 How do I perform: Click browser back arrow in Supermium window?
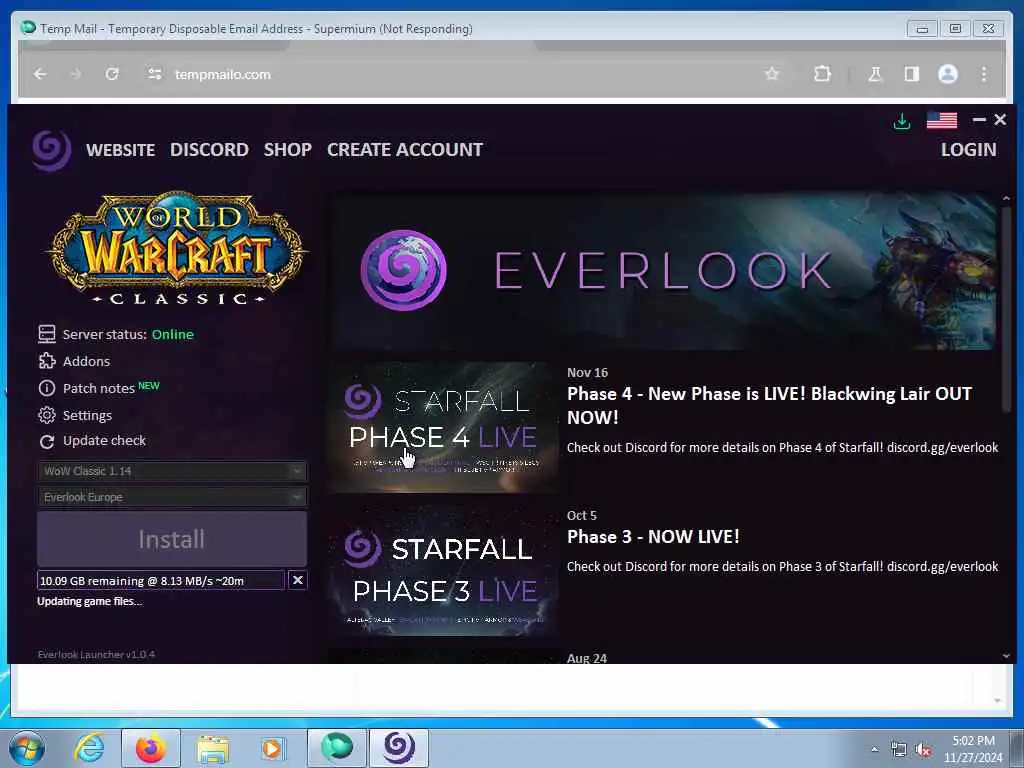(x=40, y=74)
